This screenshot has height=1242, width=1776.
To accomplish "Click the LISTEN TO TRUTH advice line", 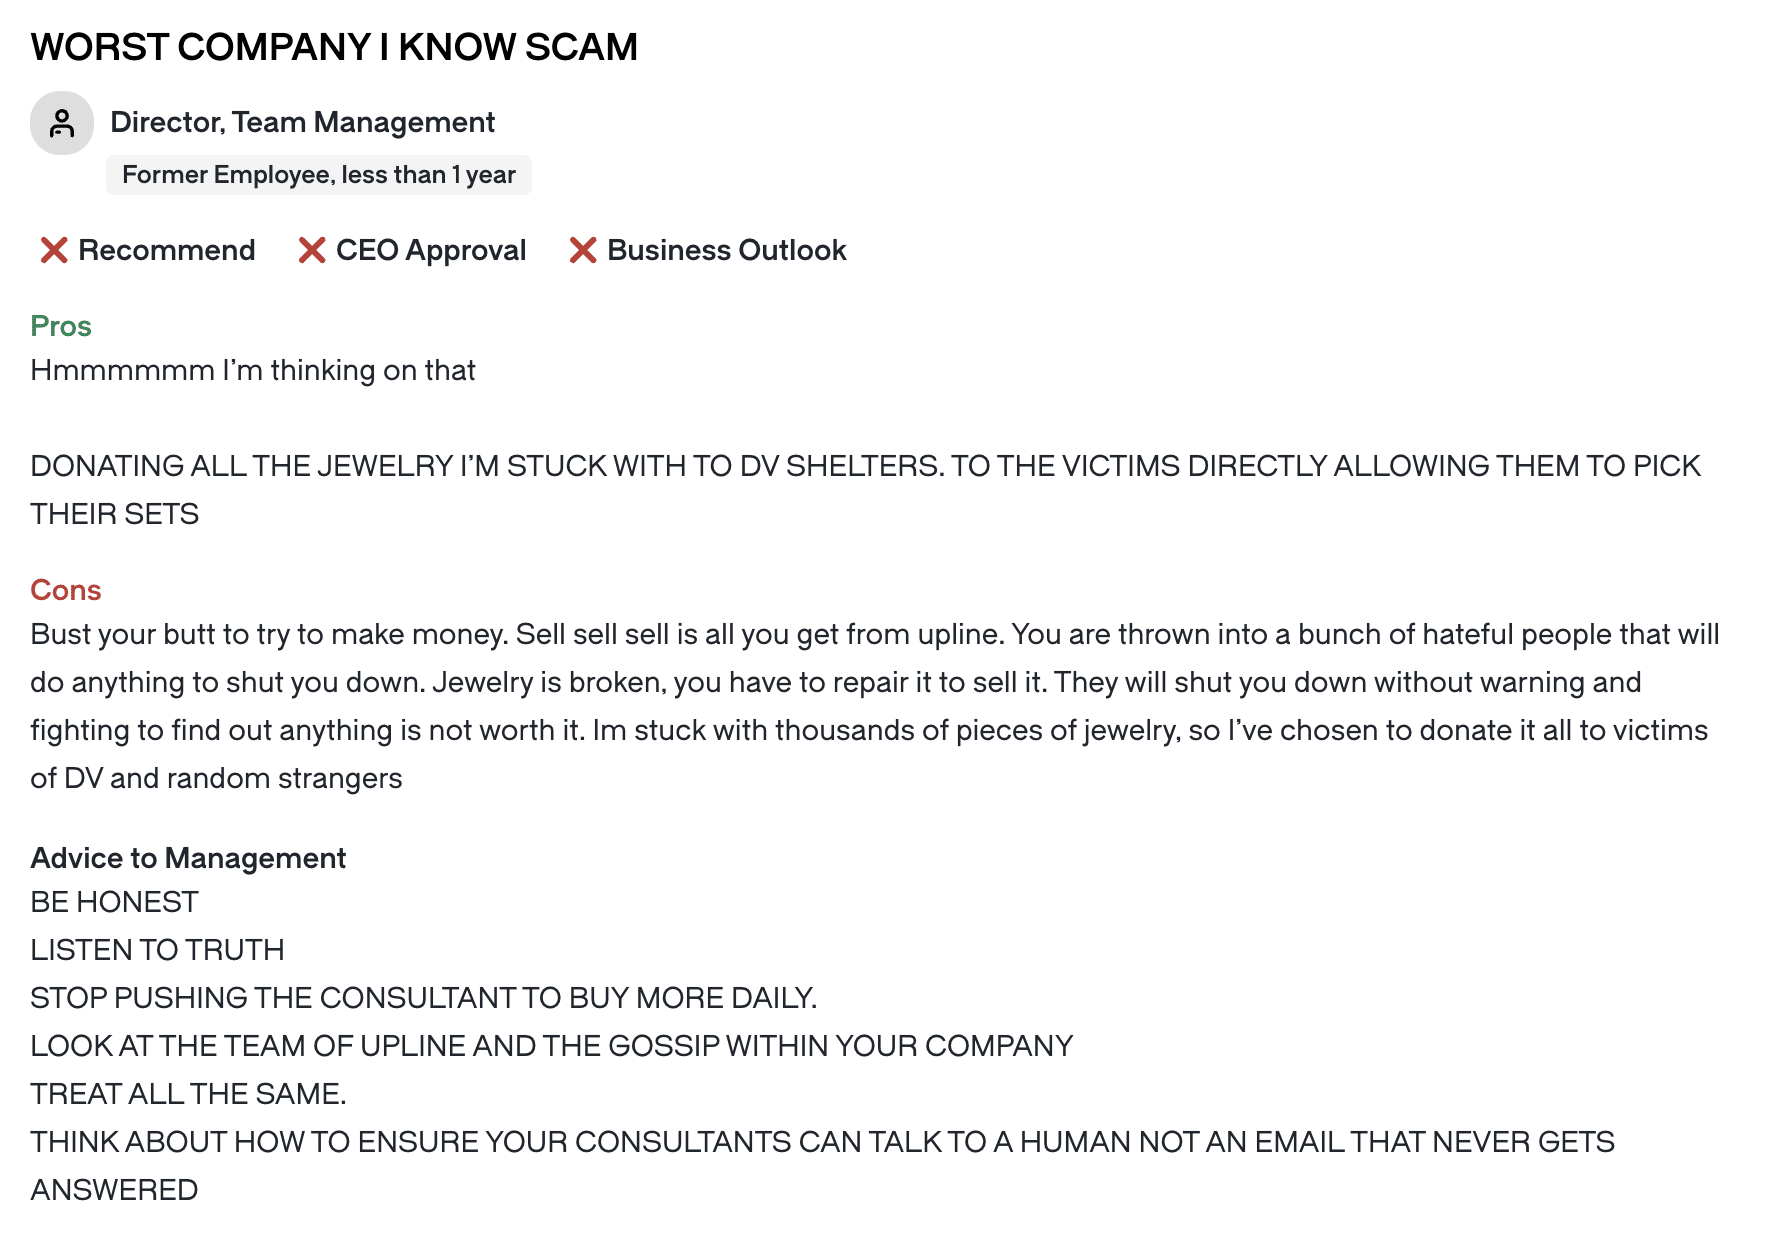I will click(x=157, y=950).
